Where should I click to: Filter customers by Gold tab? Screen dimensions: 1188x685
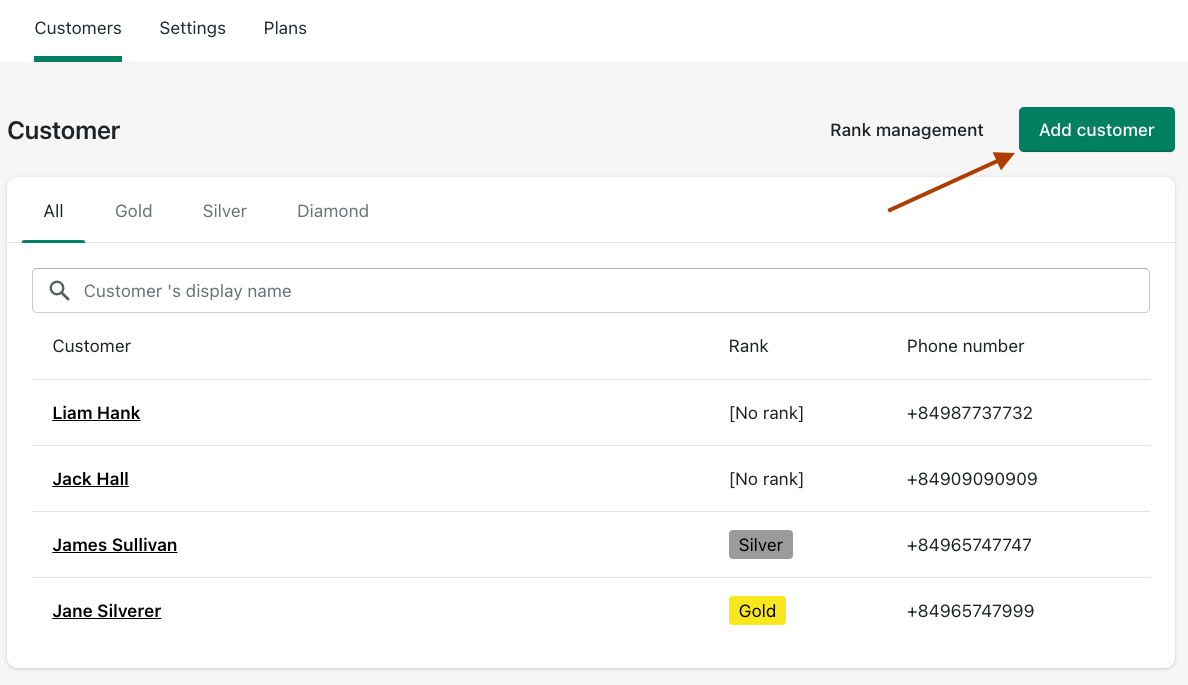pyautogui.click(x=133, y=211)
